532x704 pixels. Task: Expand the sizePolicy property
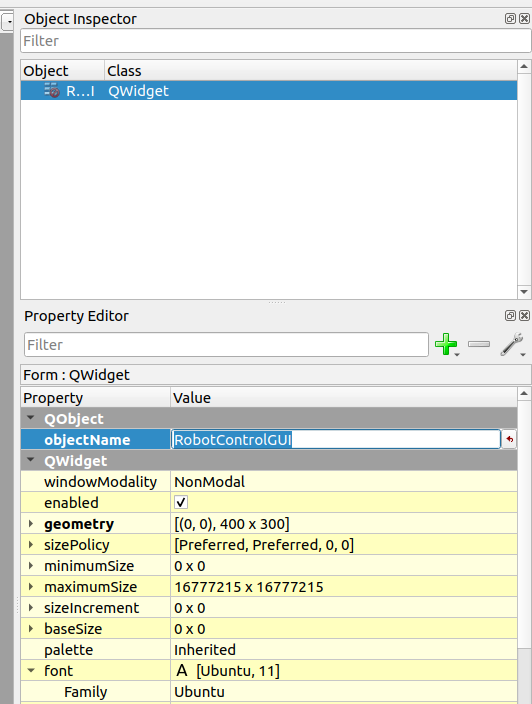coord(31,545)
